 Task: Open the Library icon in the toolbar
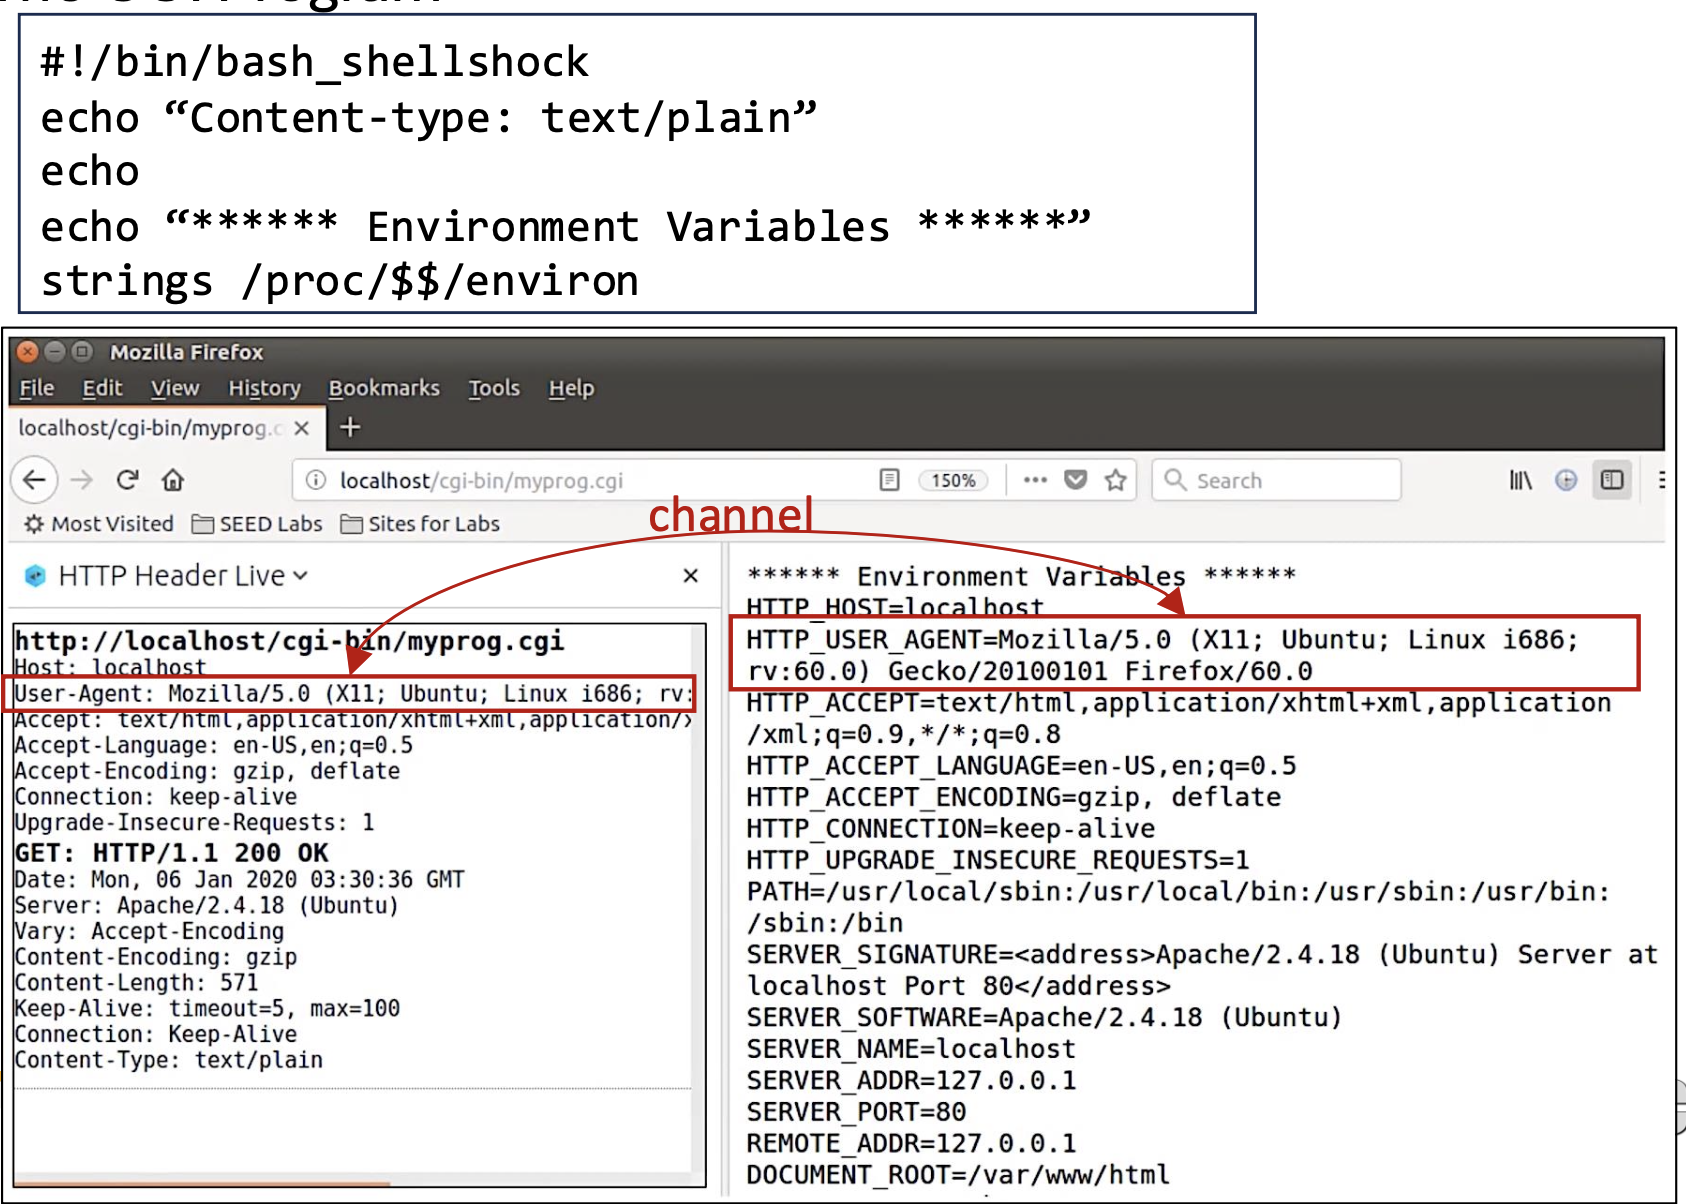(1520, 480)
